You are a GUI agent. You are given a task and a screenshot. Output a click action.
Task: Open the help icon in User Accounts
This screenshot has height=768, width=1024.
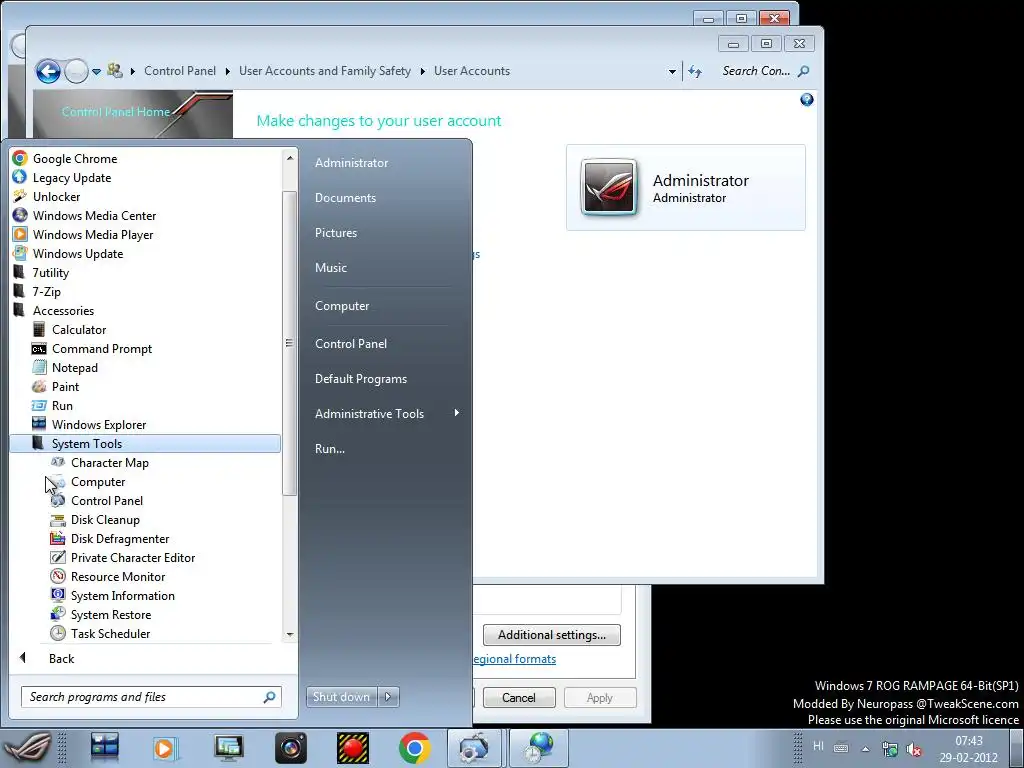pos(807,100)
